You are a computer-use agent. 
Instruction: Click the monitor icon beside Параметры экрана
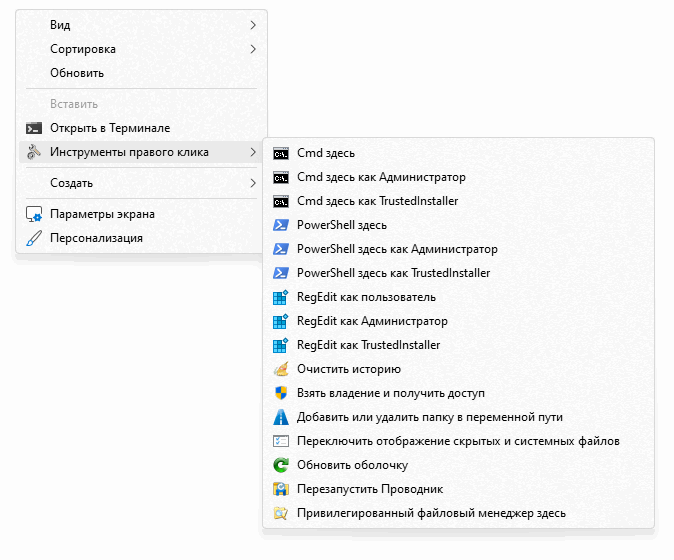pyautogui.click(x=34, y=214)
